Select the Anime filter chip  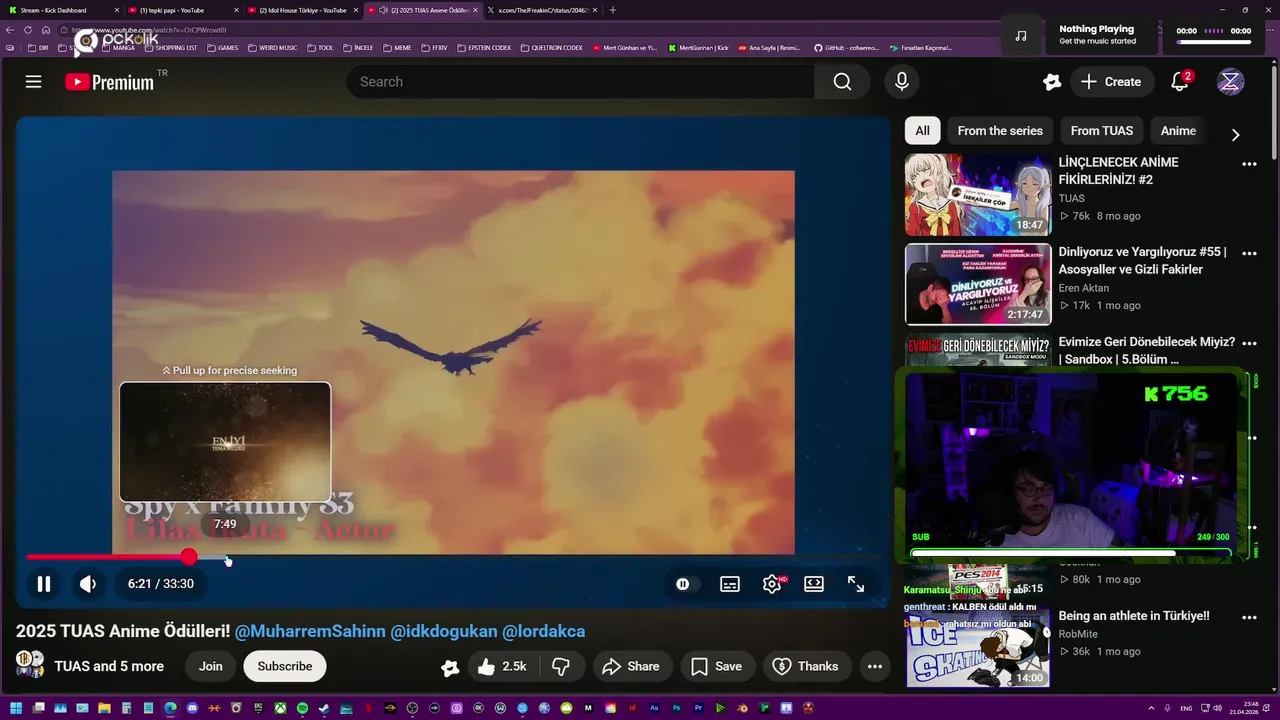pyautogui.click(x=1178, y=131)
